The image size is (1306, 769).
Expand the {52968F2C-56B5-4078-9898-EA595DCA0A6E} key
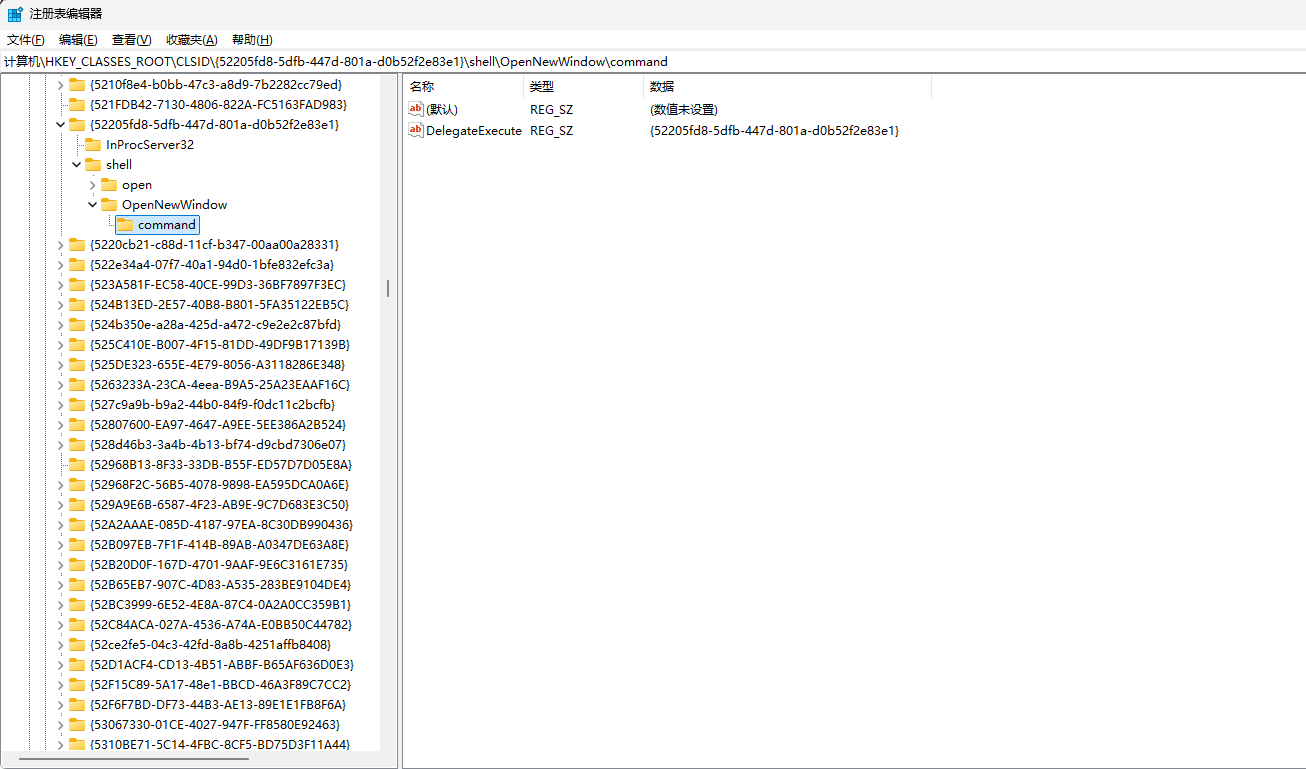60,485
